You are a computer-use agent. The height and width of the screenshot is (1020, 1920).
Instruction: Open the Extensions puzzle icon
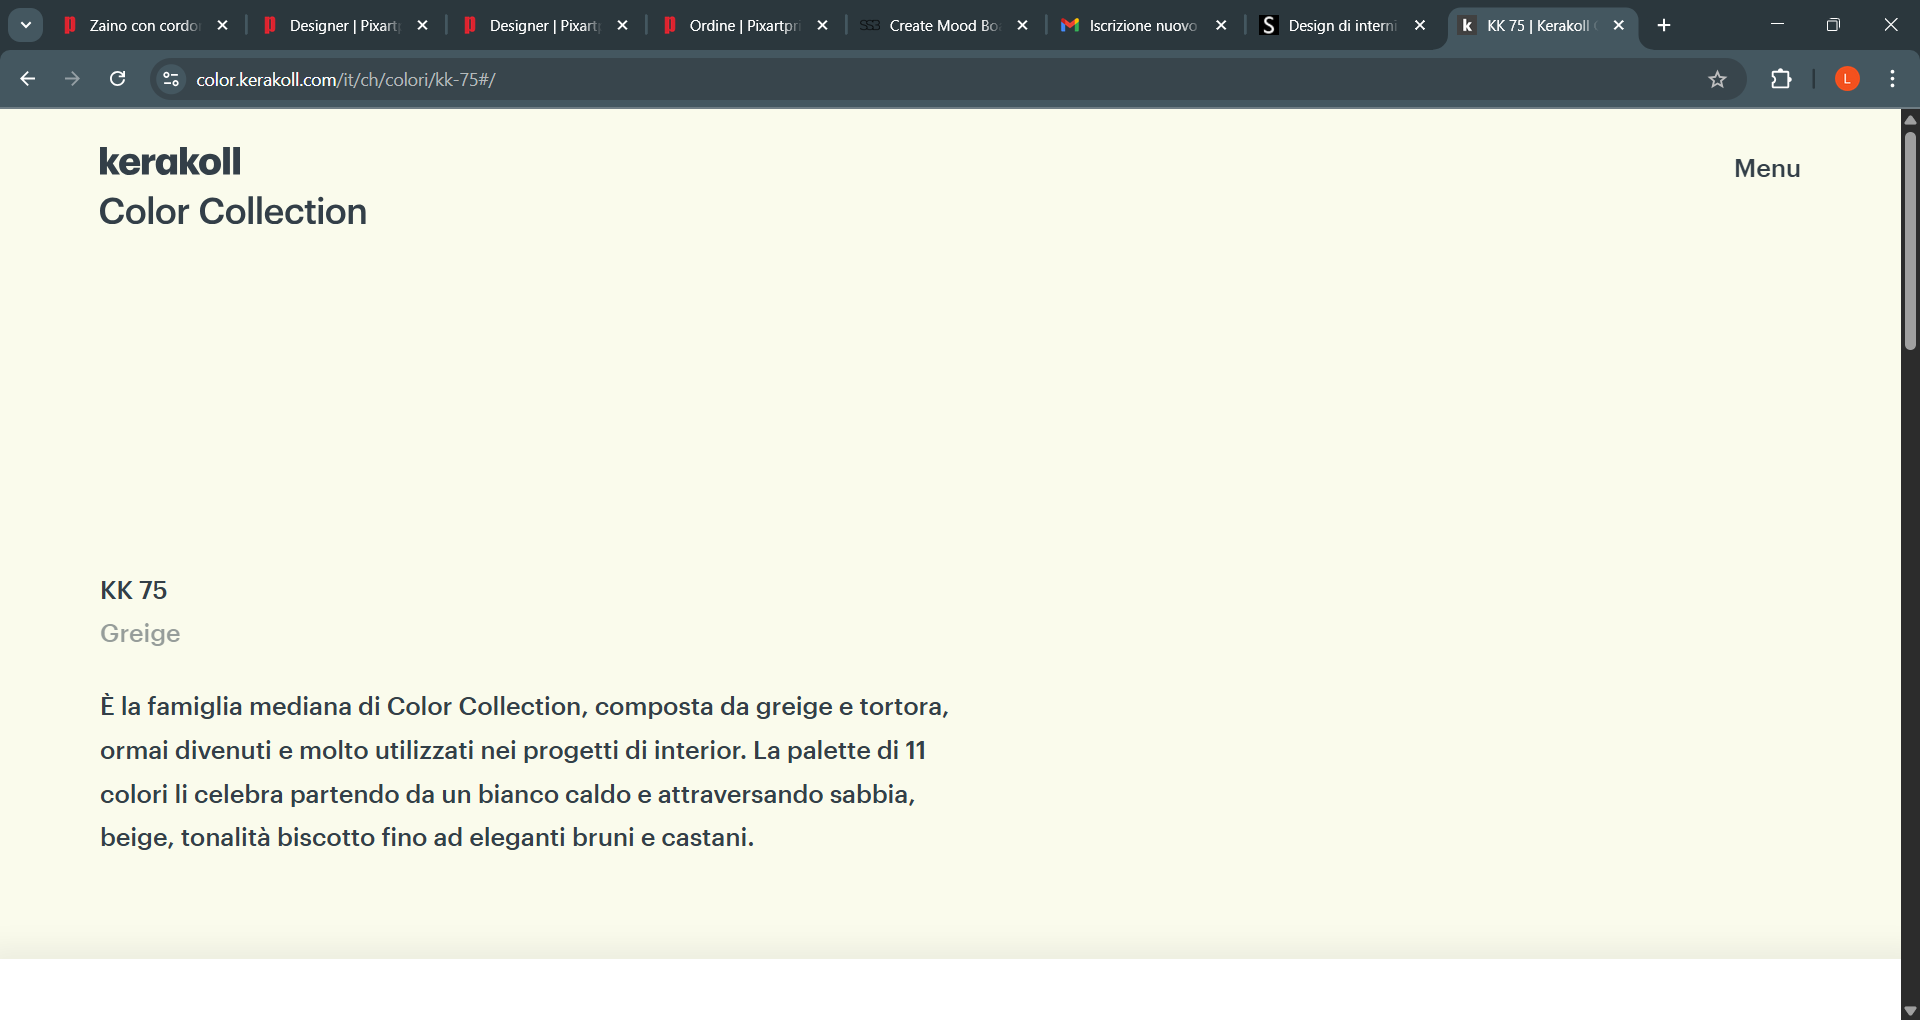pyautogui.click(x=1781, y=79)
